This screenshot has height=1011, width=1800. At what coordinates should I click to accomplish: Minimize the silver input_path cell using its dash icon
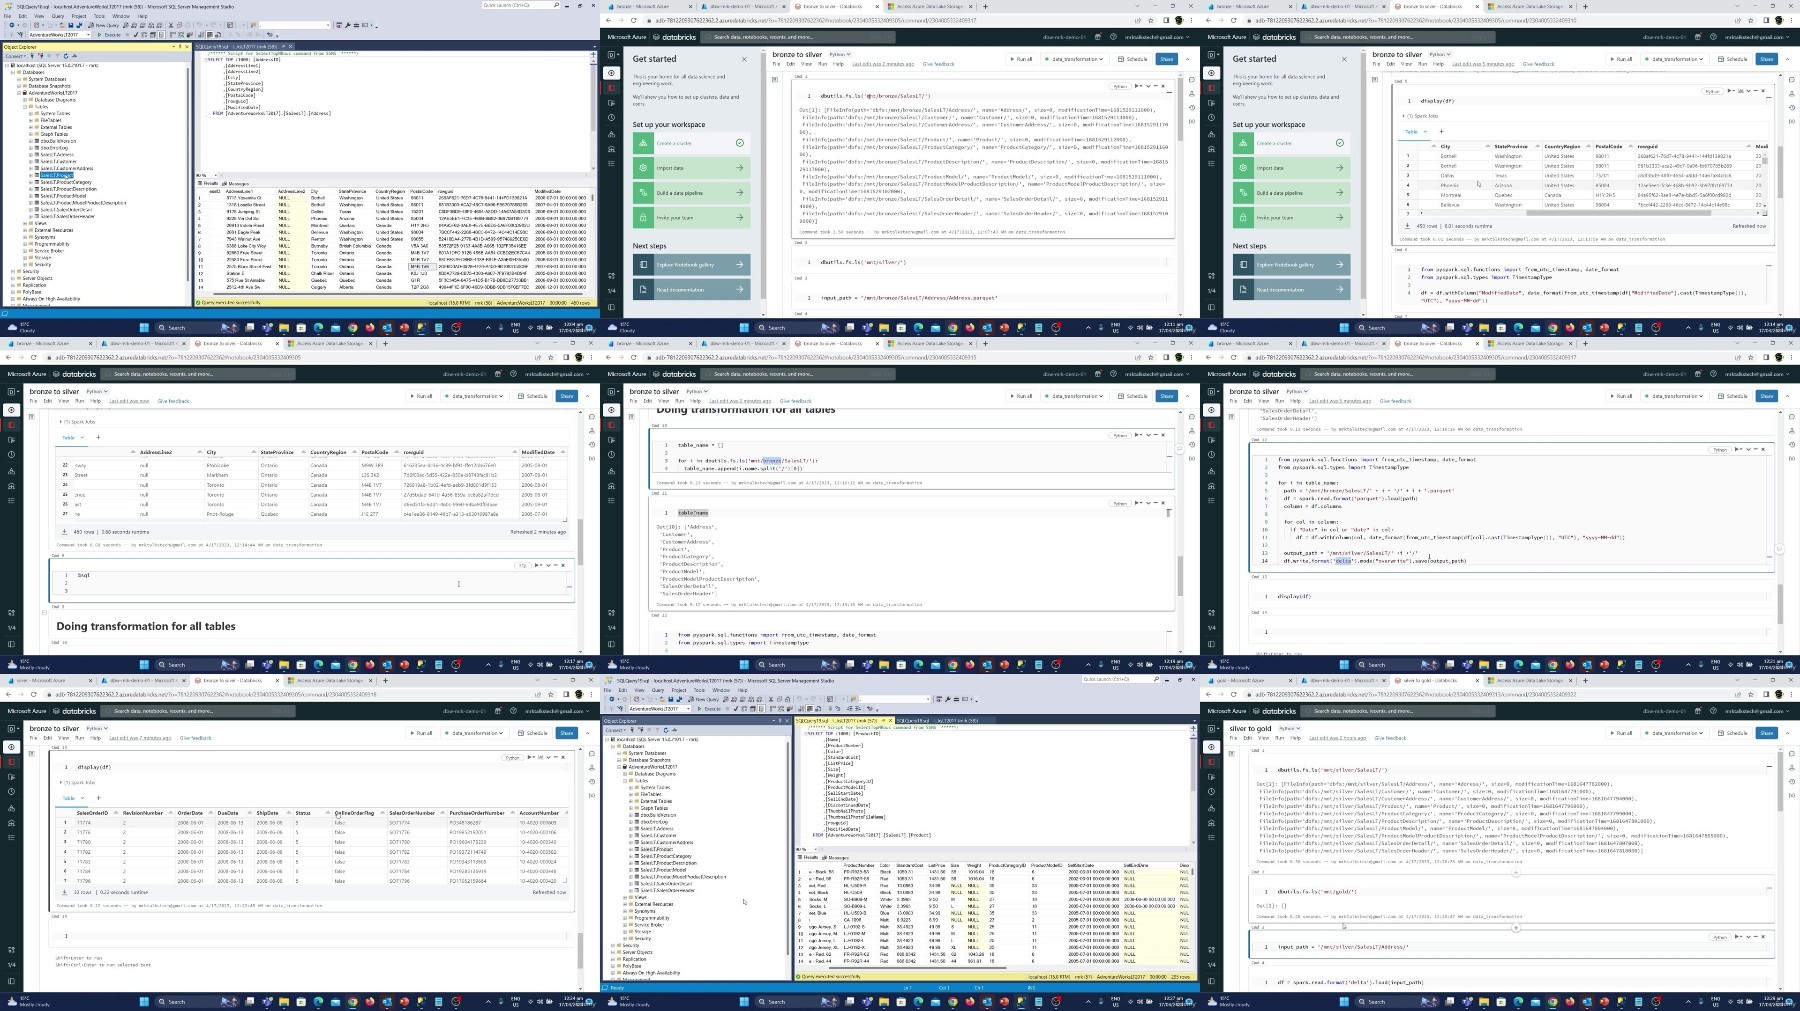[1756, 937]
